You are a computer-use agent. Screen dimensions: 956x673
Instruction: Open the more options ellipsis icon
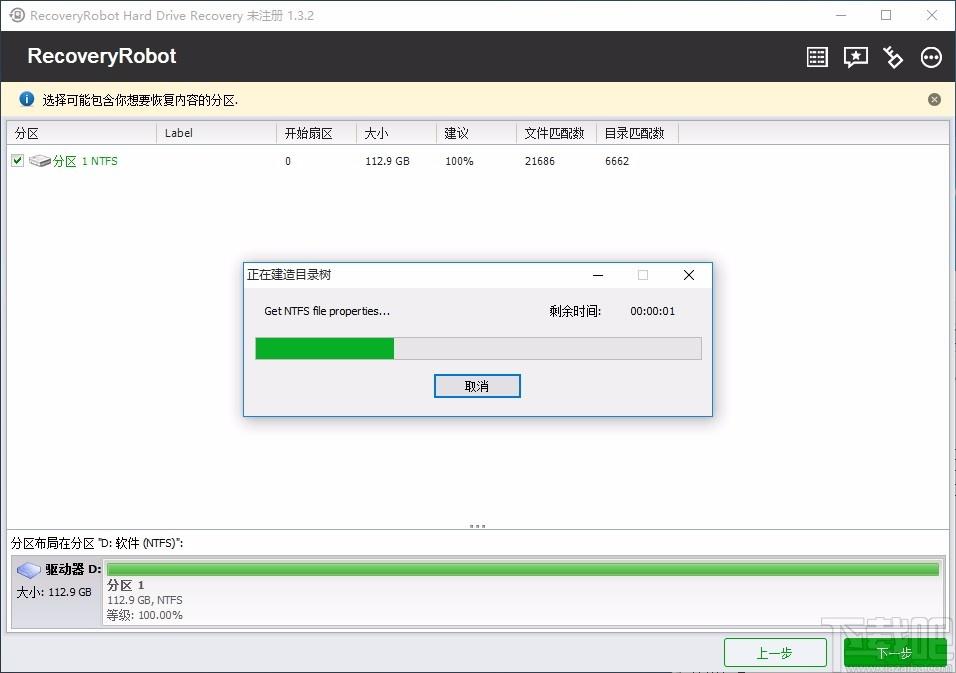point(931,57)
